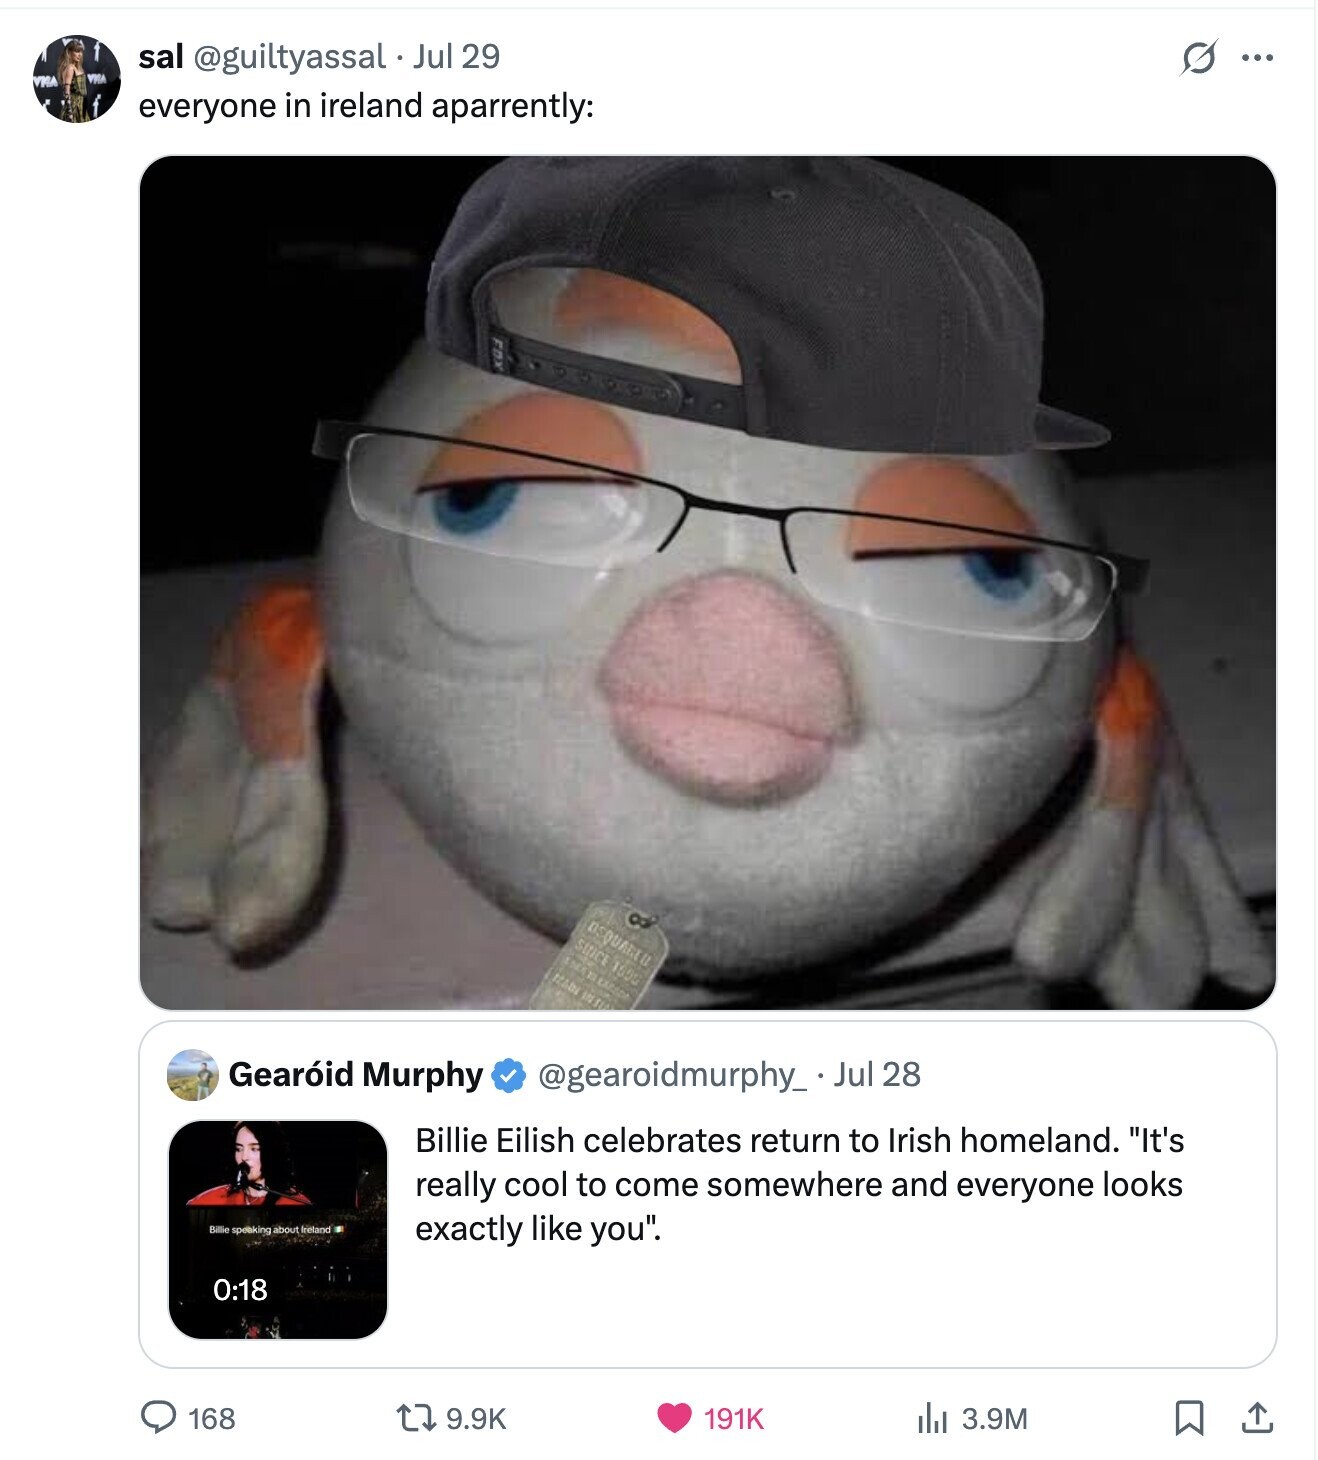Image resolution: width=1318 pixels, height=1460 pixels.
Task: Enlarge the plush fish meme image
Action: pos(707,582)
